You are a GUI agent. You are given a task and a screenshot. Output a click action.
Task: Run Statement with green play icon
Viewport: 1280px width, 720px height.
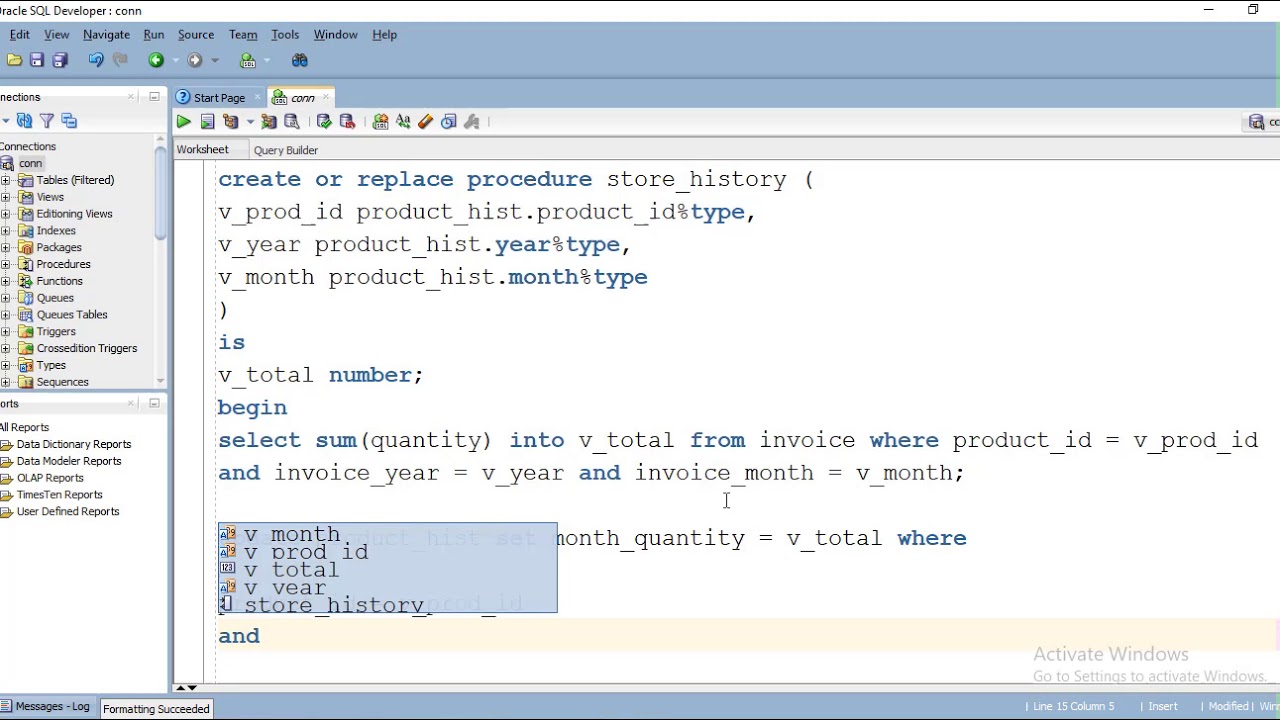pyautogui.click(x=184, y=122)
